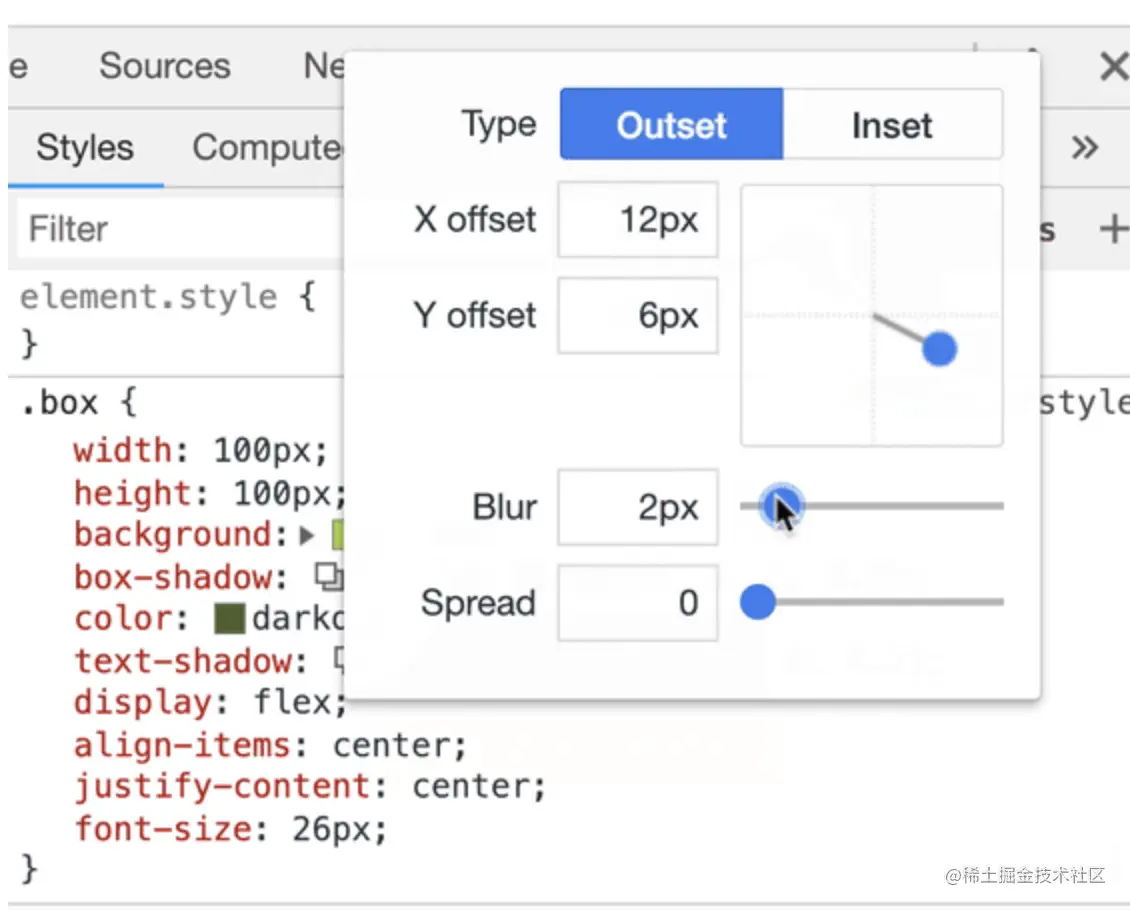
Task: Click the .box selector text
Action: point(59,403)
